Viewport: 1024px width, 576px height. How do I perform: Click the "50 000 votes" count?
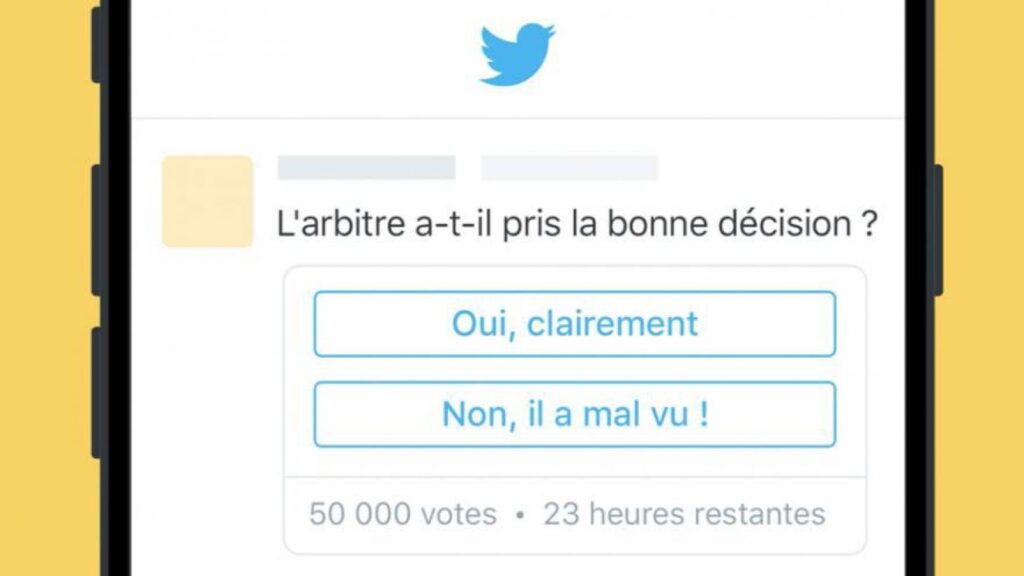(x=403, y=514)
